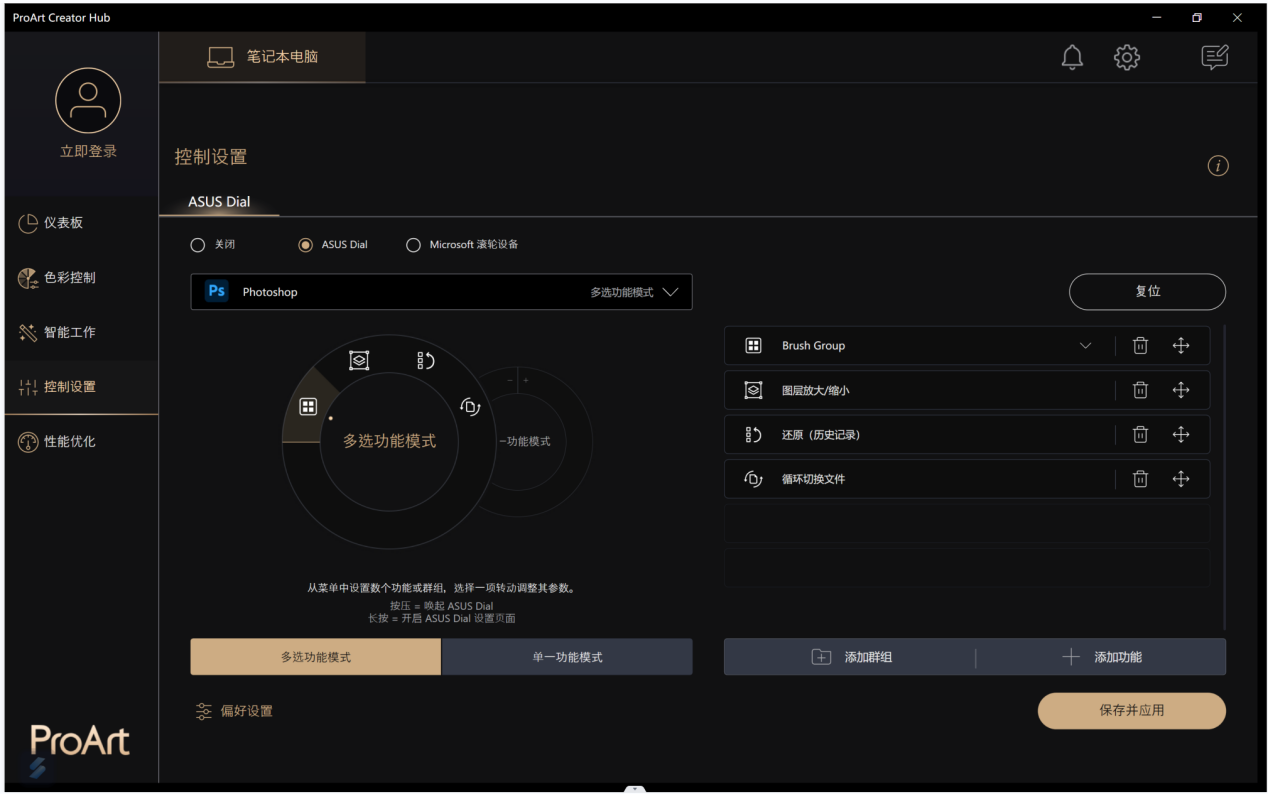Viewport: 1268px width, 794px height.
Task: Select the layer zoom icon on dial
Action: (359, 361)
